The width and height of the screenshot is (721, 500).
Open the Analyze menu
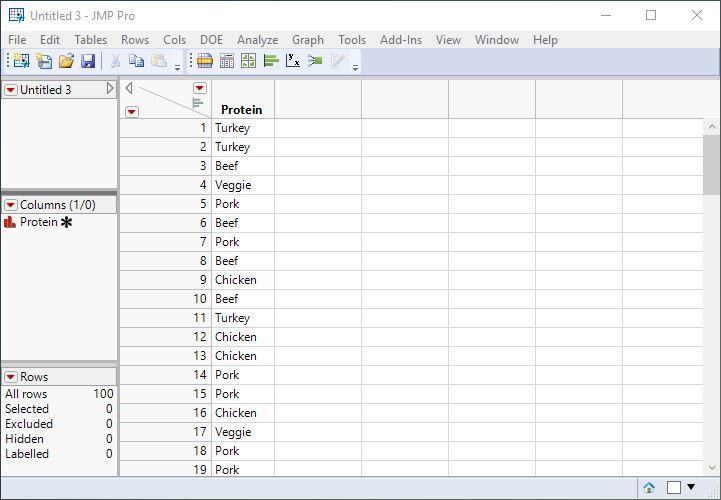coord(258,40)
